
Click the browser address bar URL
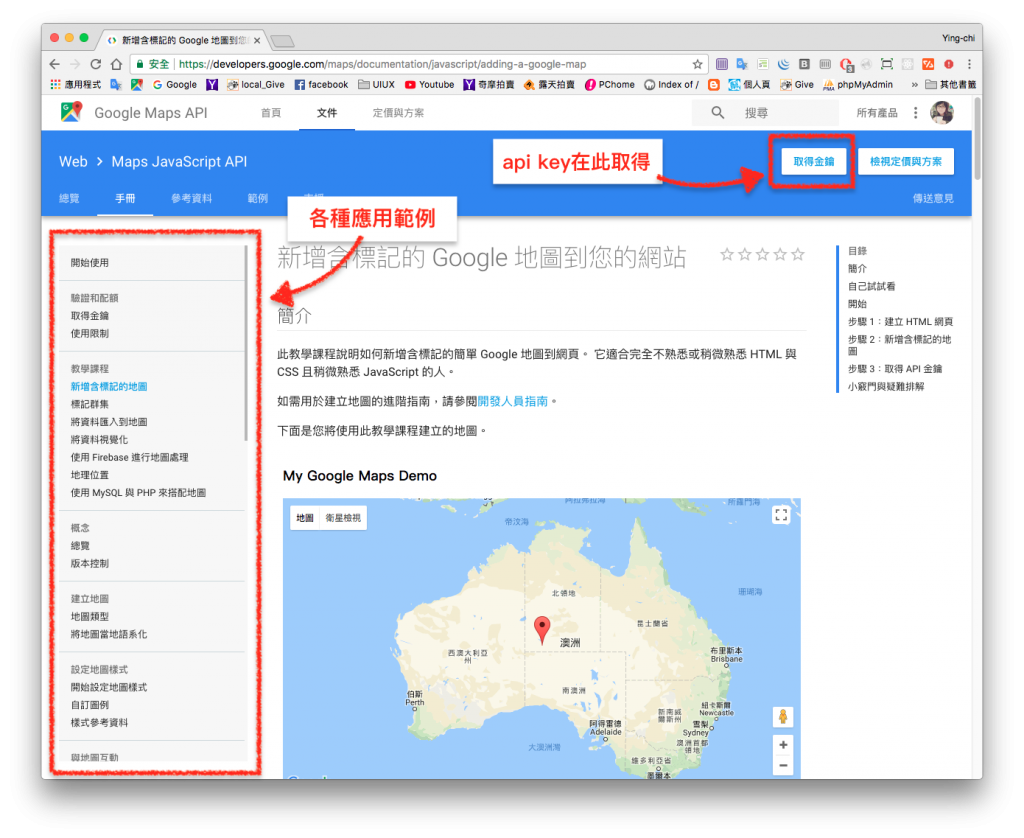click(383, 64)
